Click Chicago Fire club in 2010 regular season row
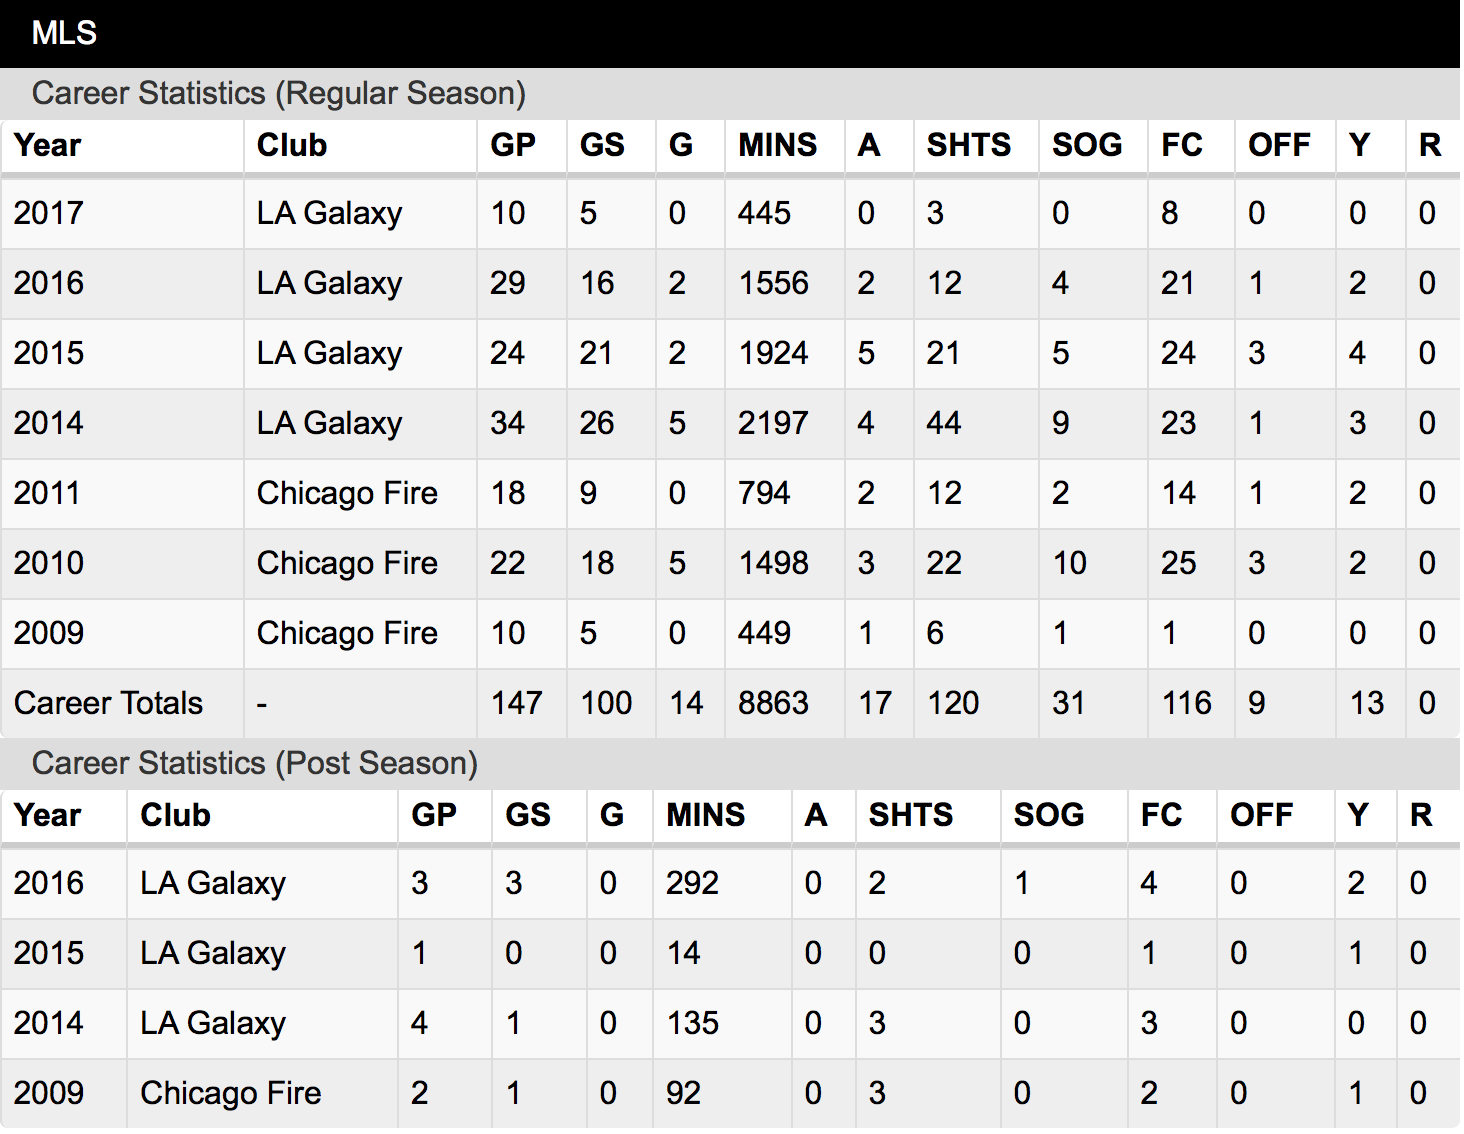This screenshot has height=1134, width=1464. coord(347,563)
